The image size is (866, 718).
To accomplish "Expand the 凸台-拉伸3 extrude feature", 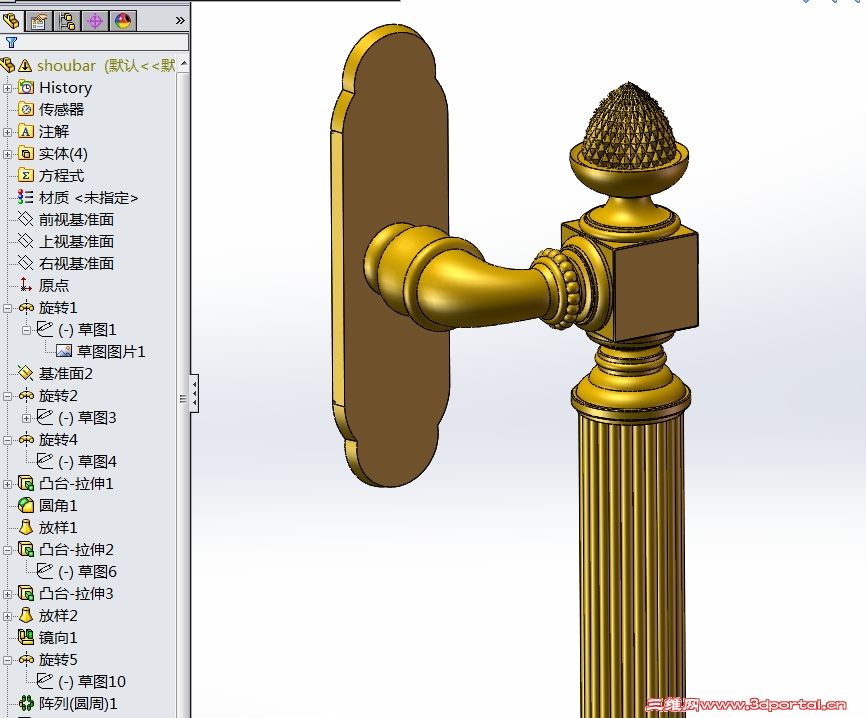I will point(7,594).
